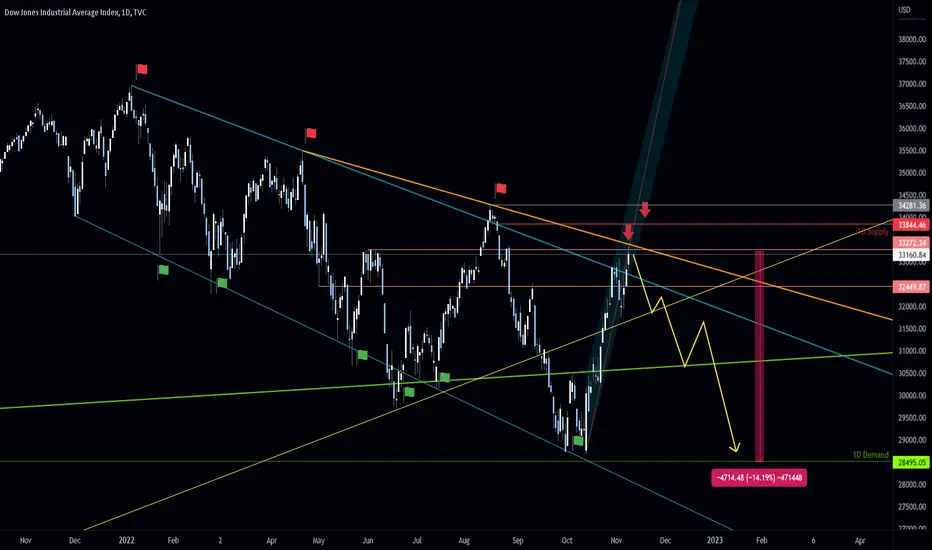
Task: Click the 29000.00 price axis label
Action: pos(912,440)
